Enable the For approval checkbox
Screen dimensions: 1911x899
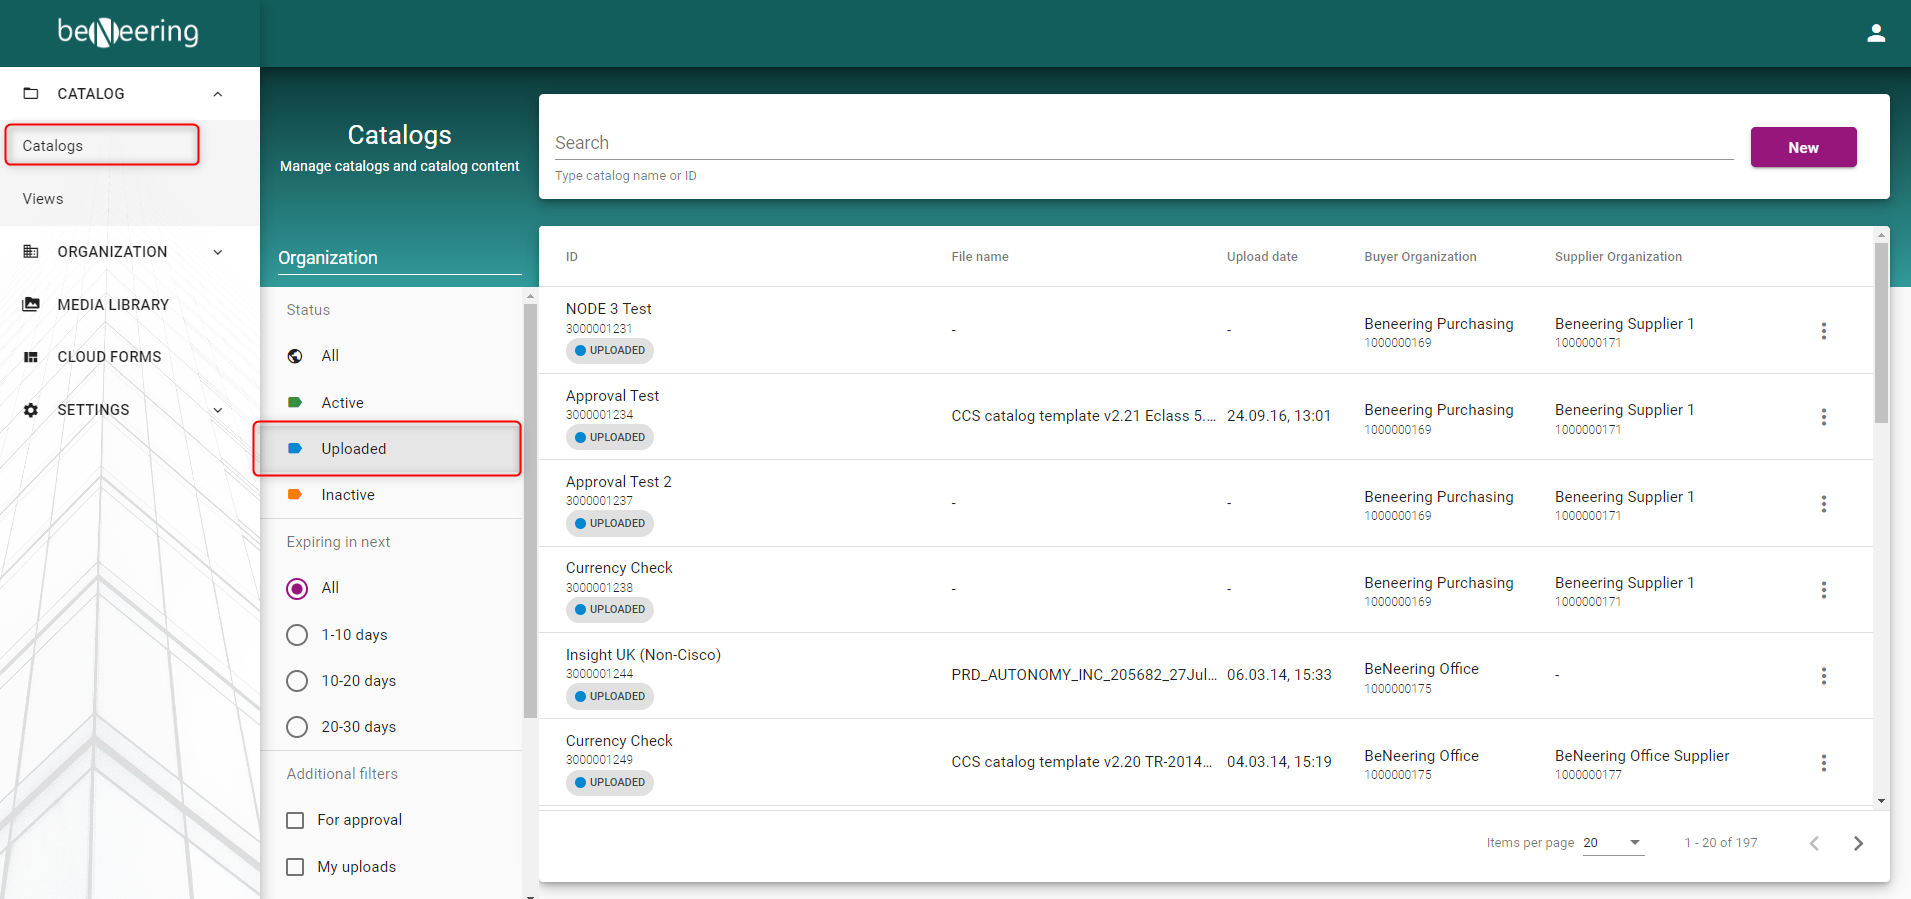295,820
